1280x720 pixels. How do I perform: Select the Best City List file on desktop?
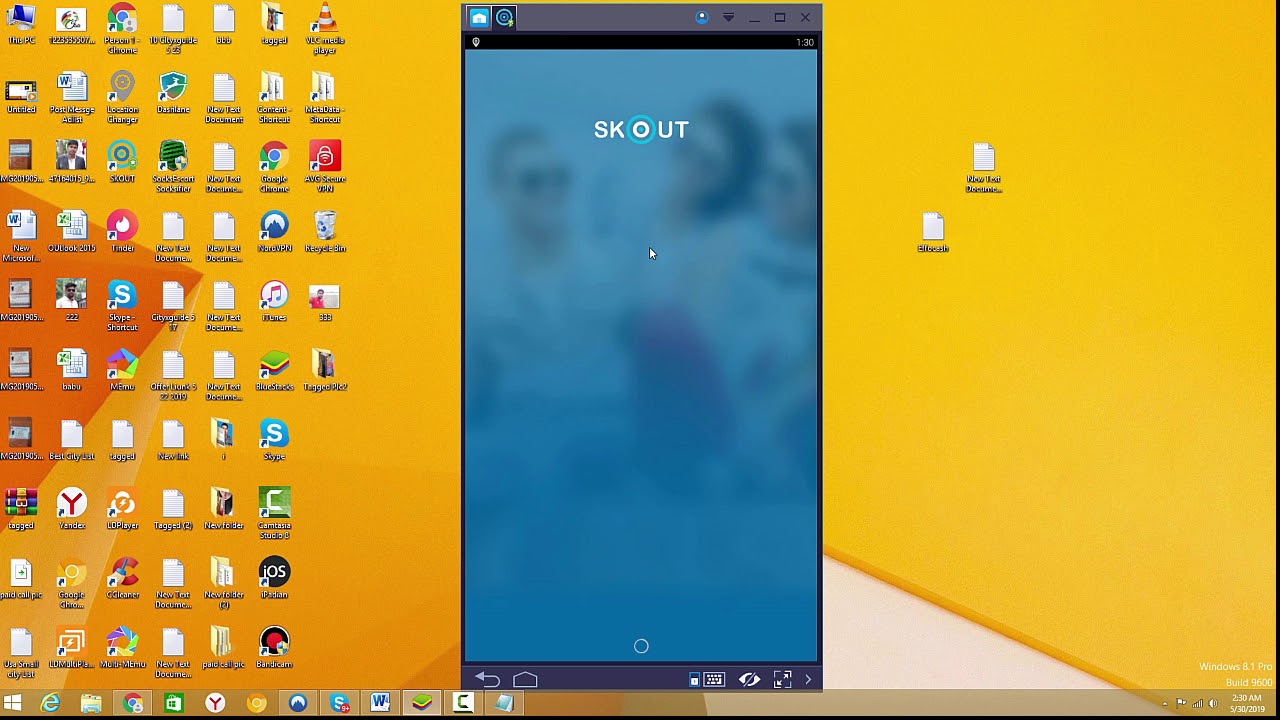pos(71,439)
